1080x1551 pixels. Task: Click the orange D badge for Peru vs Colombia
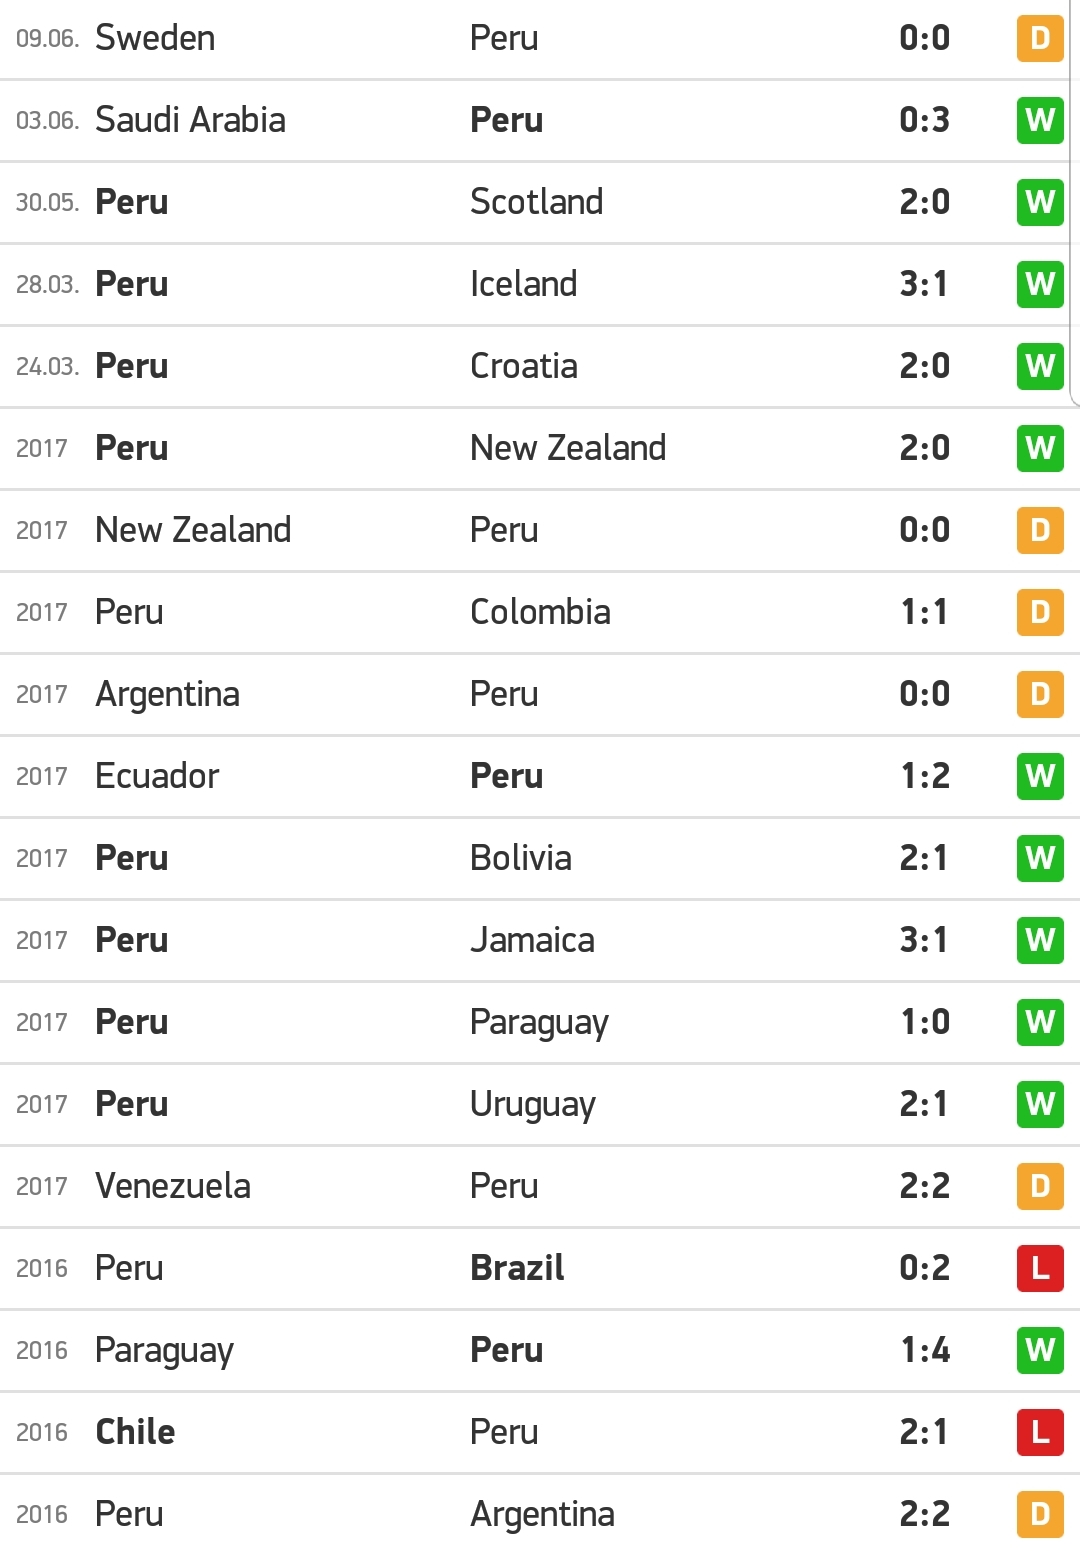(x=1040, y=612)
